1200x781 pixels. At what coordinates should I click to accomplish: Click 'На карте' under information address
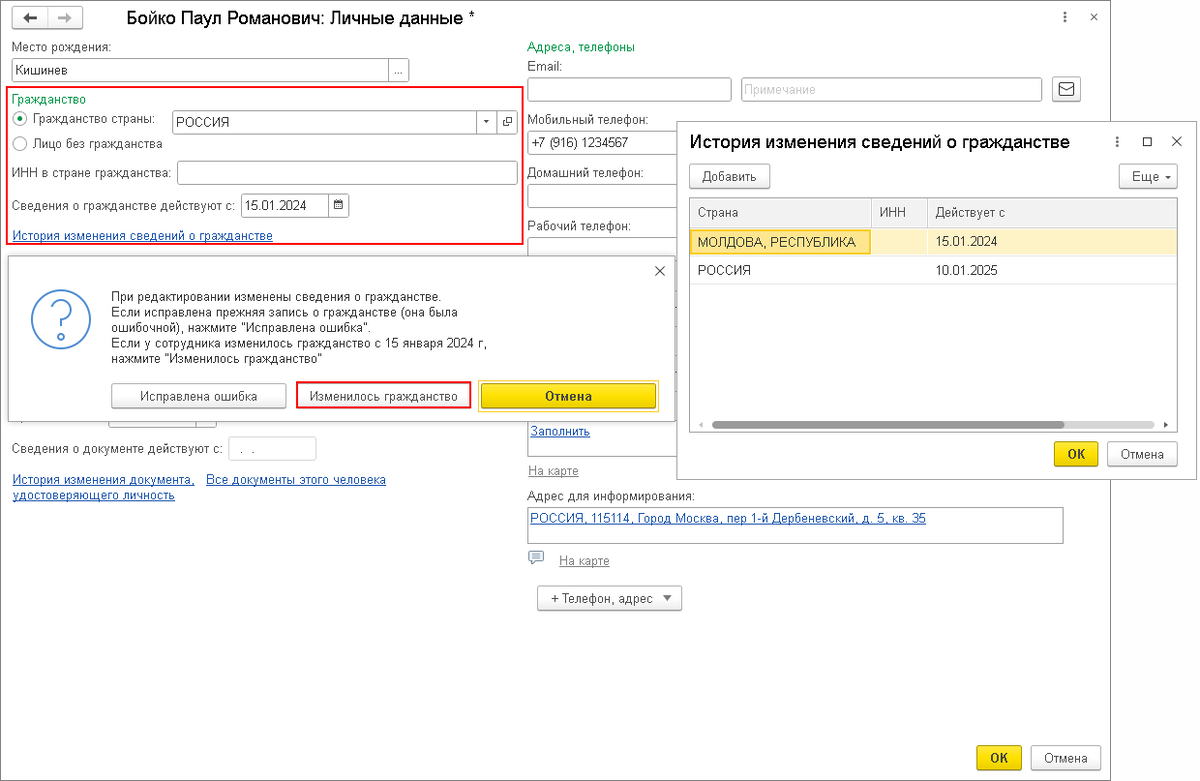coord(584,561)
